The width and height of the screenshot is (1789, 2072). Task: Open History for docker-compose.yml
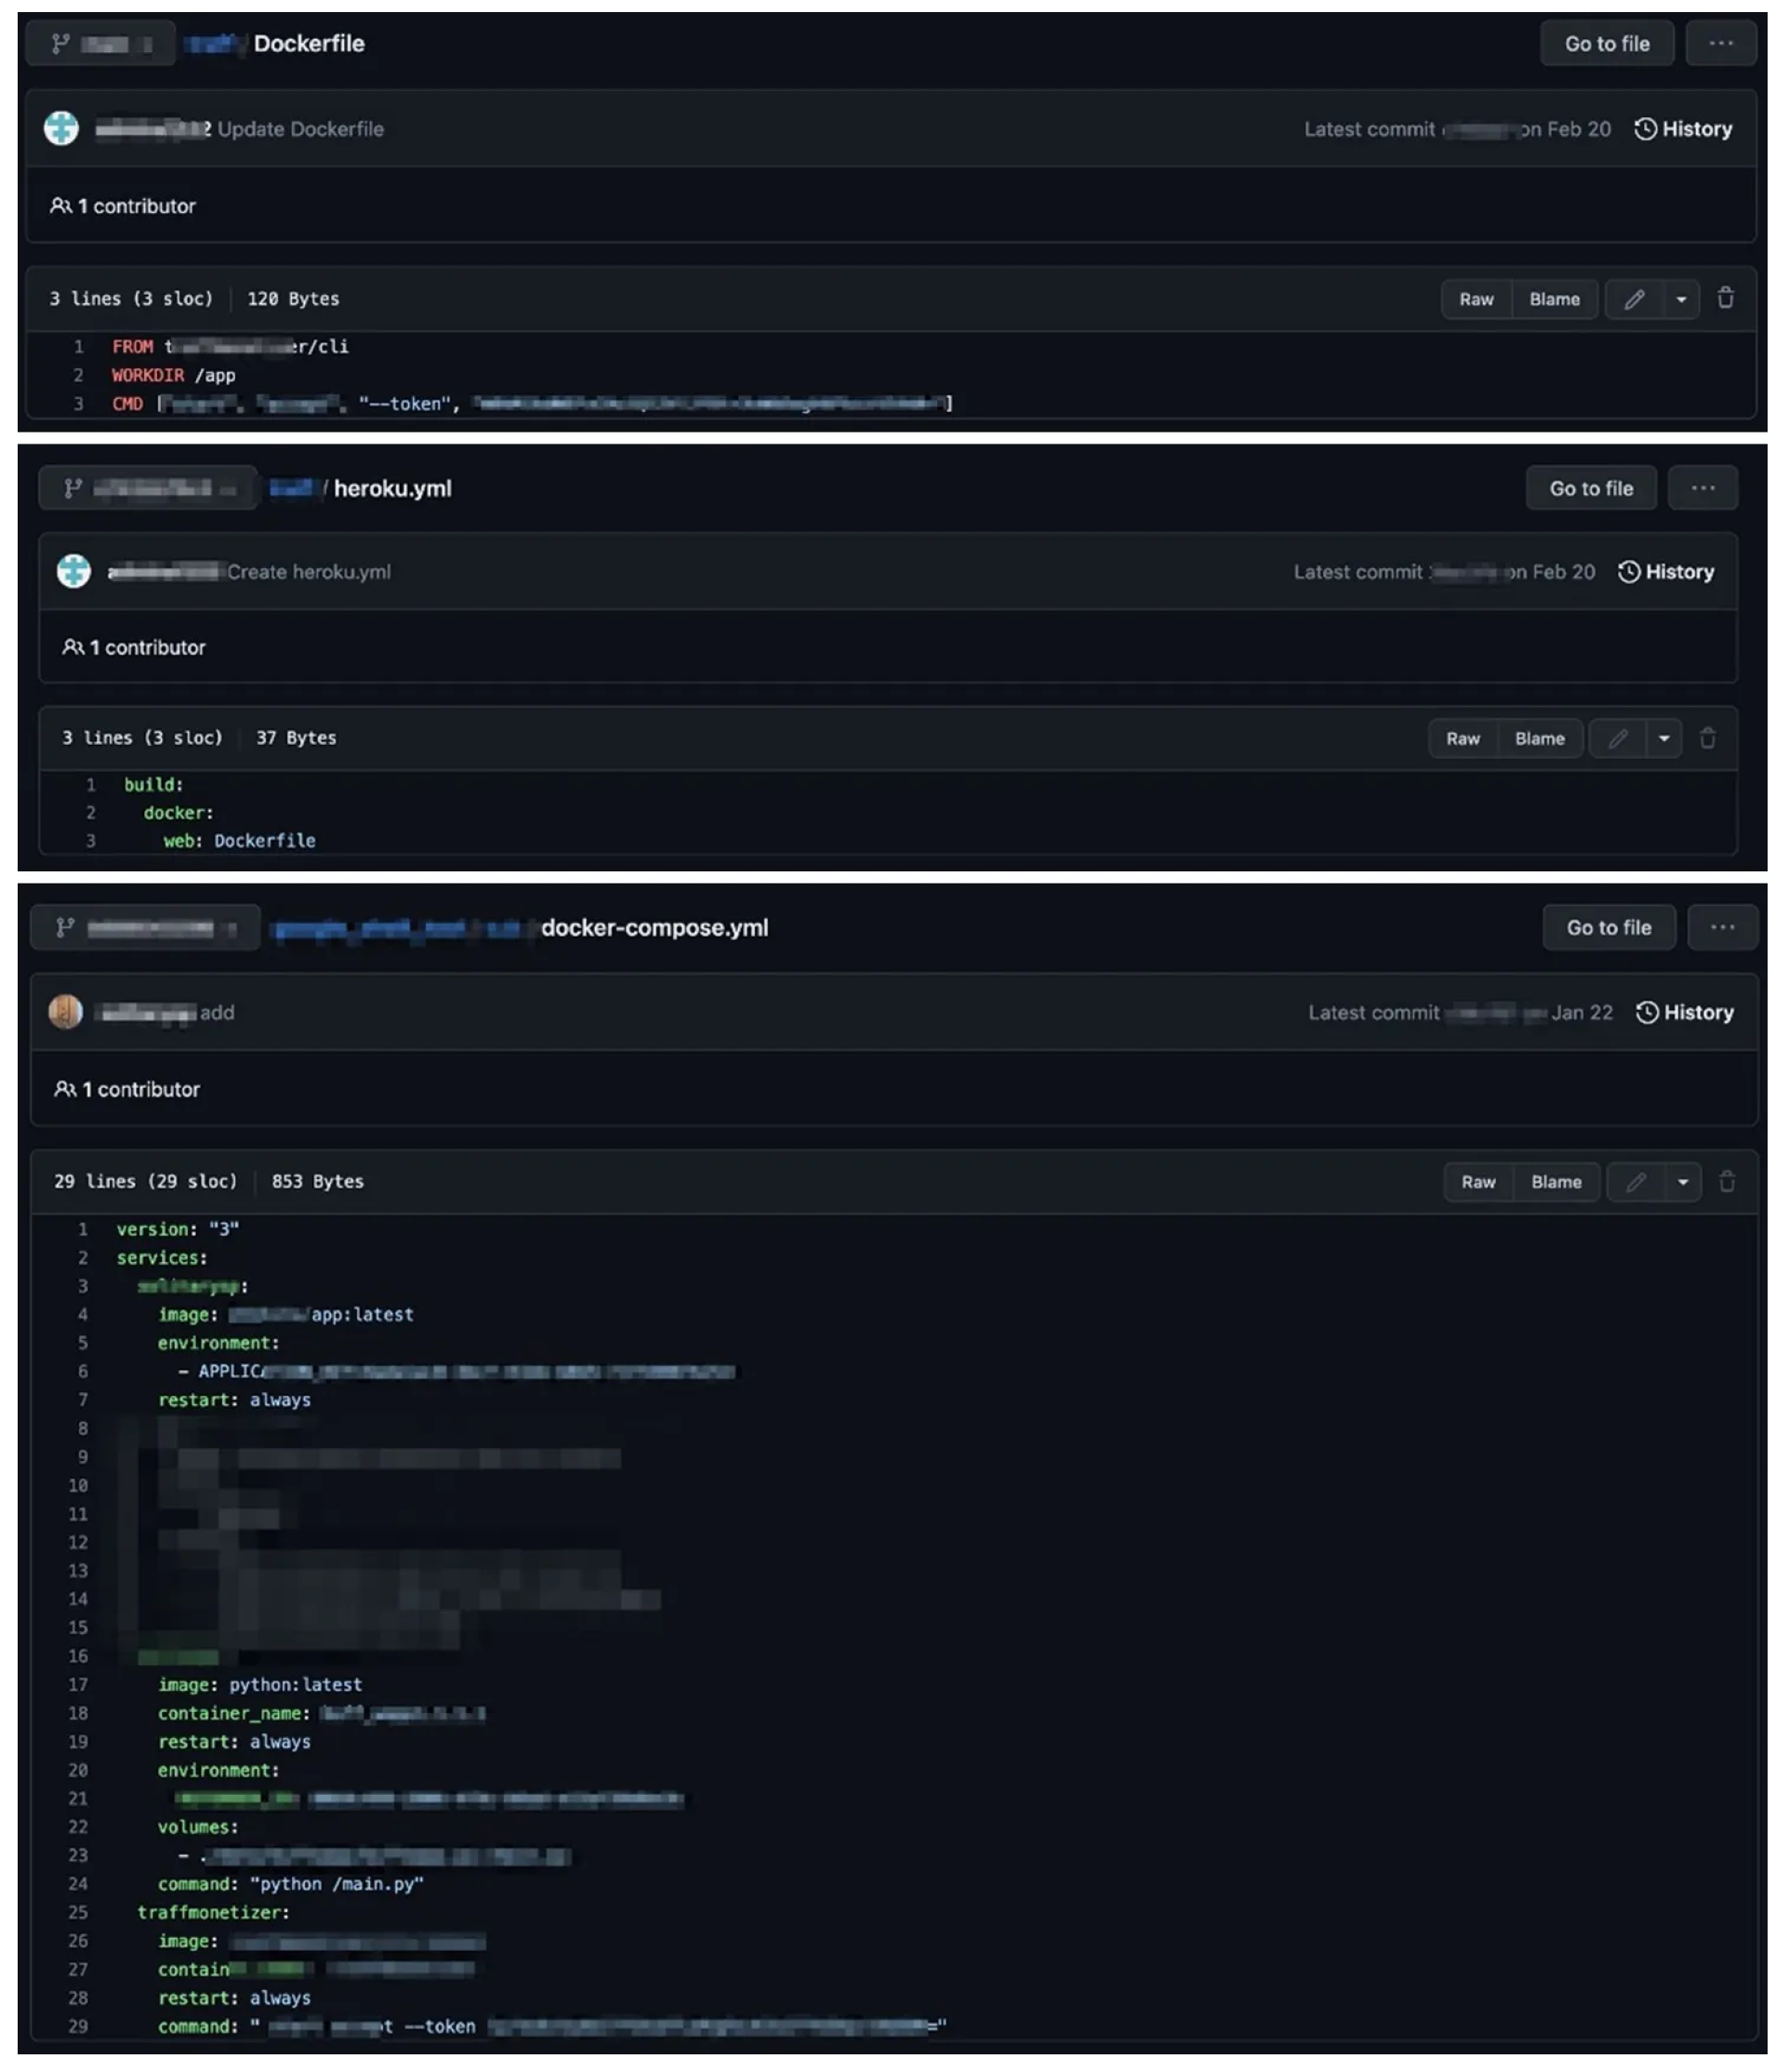click(1685, 1012)
